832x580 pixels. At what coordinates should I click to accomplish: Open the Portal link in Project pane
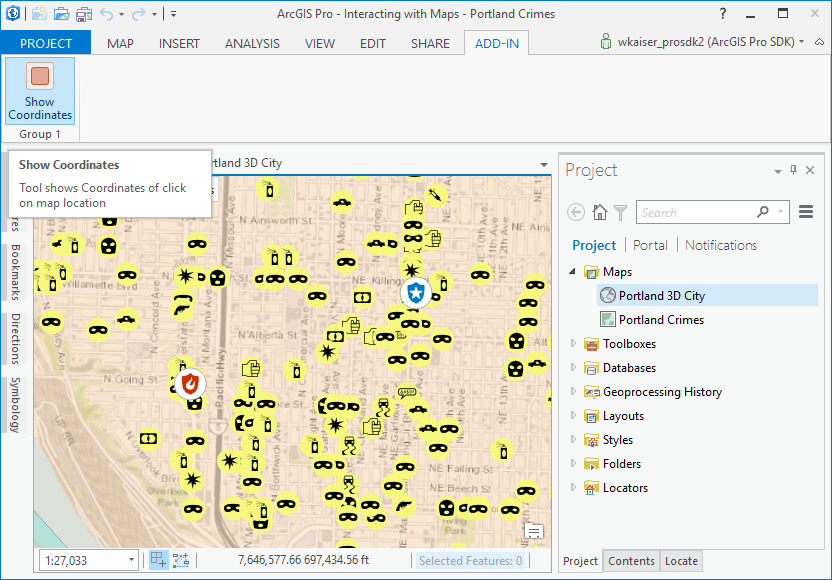[650, 245]
